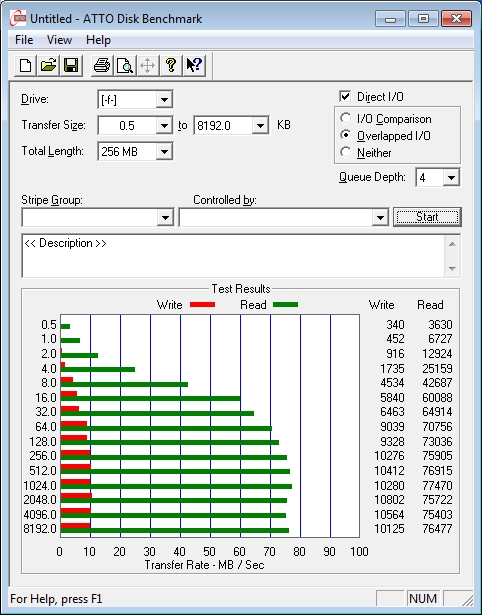This screenshot has height=615, width=482.
Task: Click the ATTO application icon in title bar
Action: 18,18
